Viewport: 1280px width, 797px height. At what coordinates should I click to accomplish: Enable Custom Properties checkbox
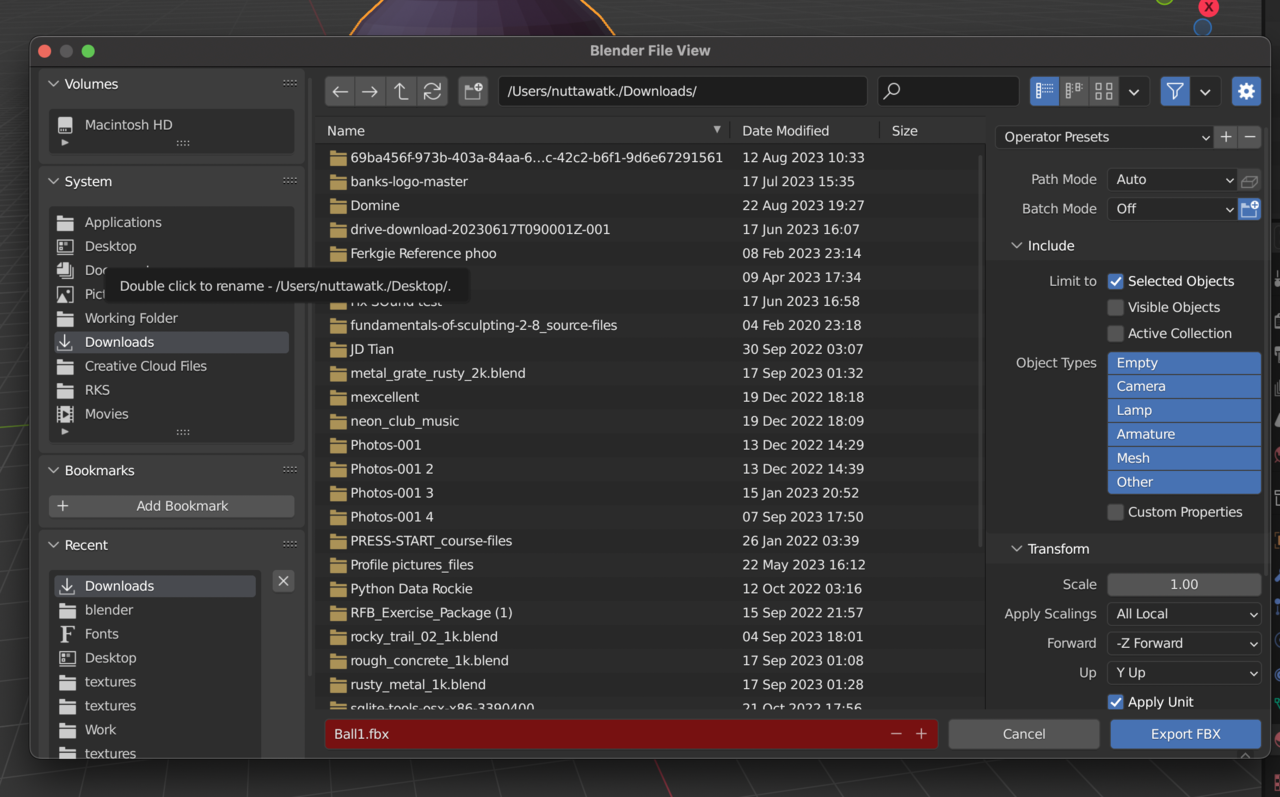point(1116,512)
